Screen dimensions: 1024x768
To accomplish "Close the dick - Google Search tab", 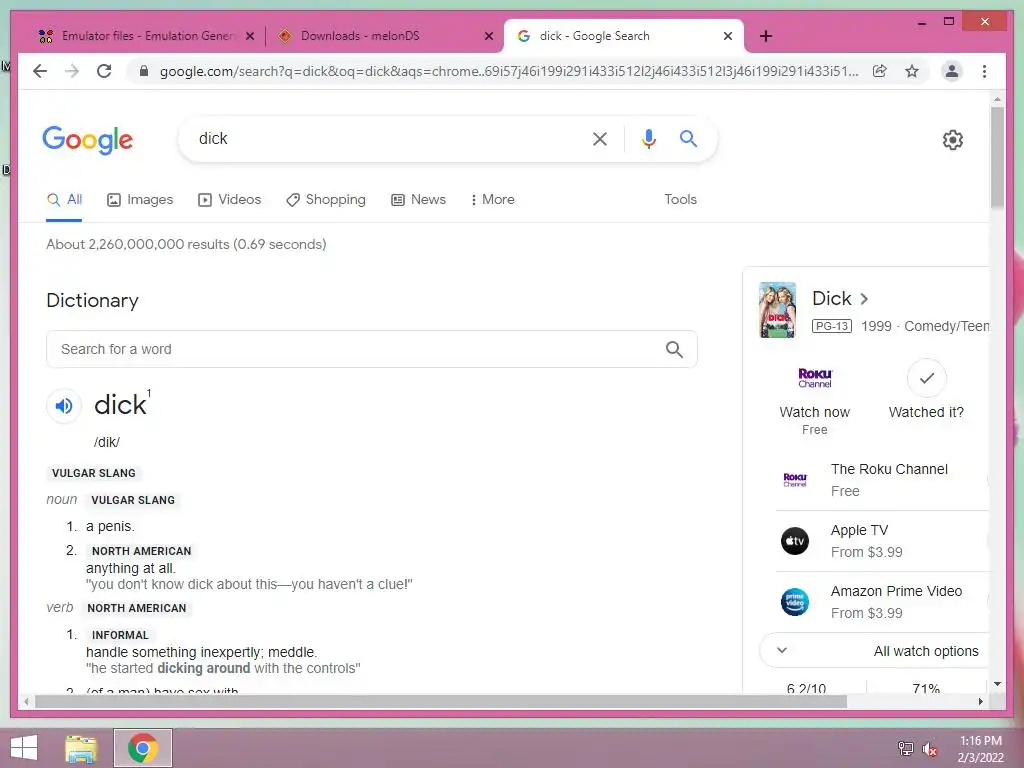I will [x=728, y=36].
